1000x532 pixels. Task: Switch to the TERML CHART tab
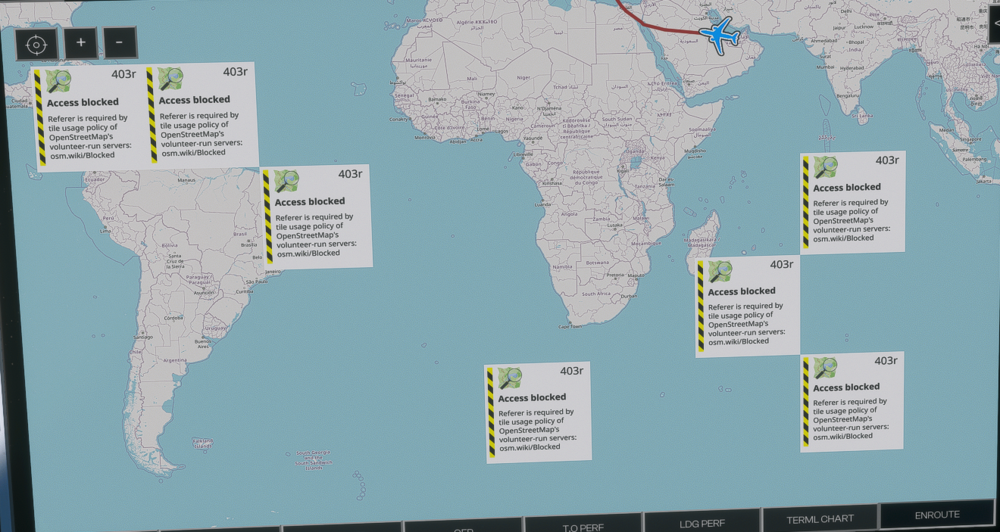point(821,519)
